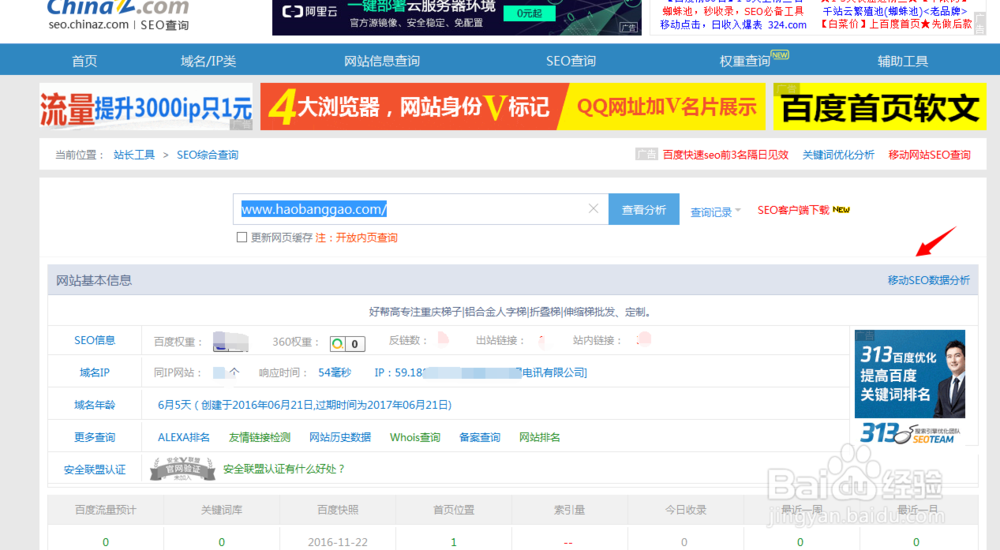Click the 网站排名 link
This screenshot has height=550, width=1000.
coord(540,437)
